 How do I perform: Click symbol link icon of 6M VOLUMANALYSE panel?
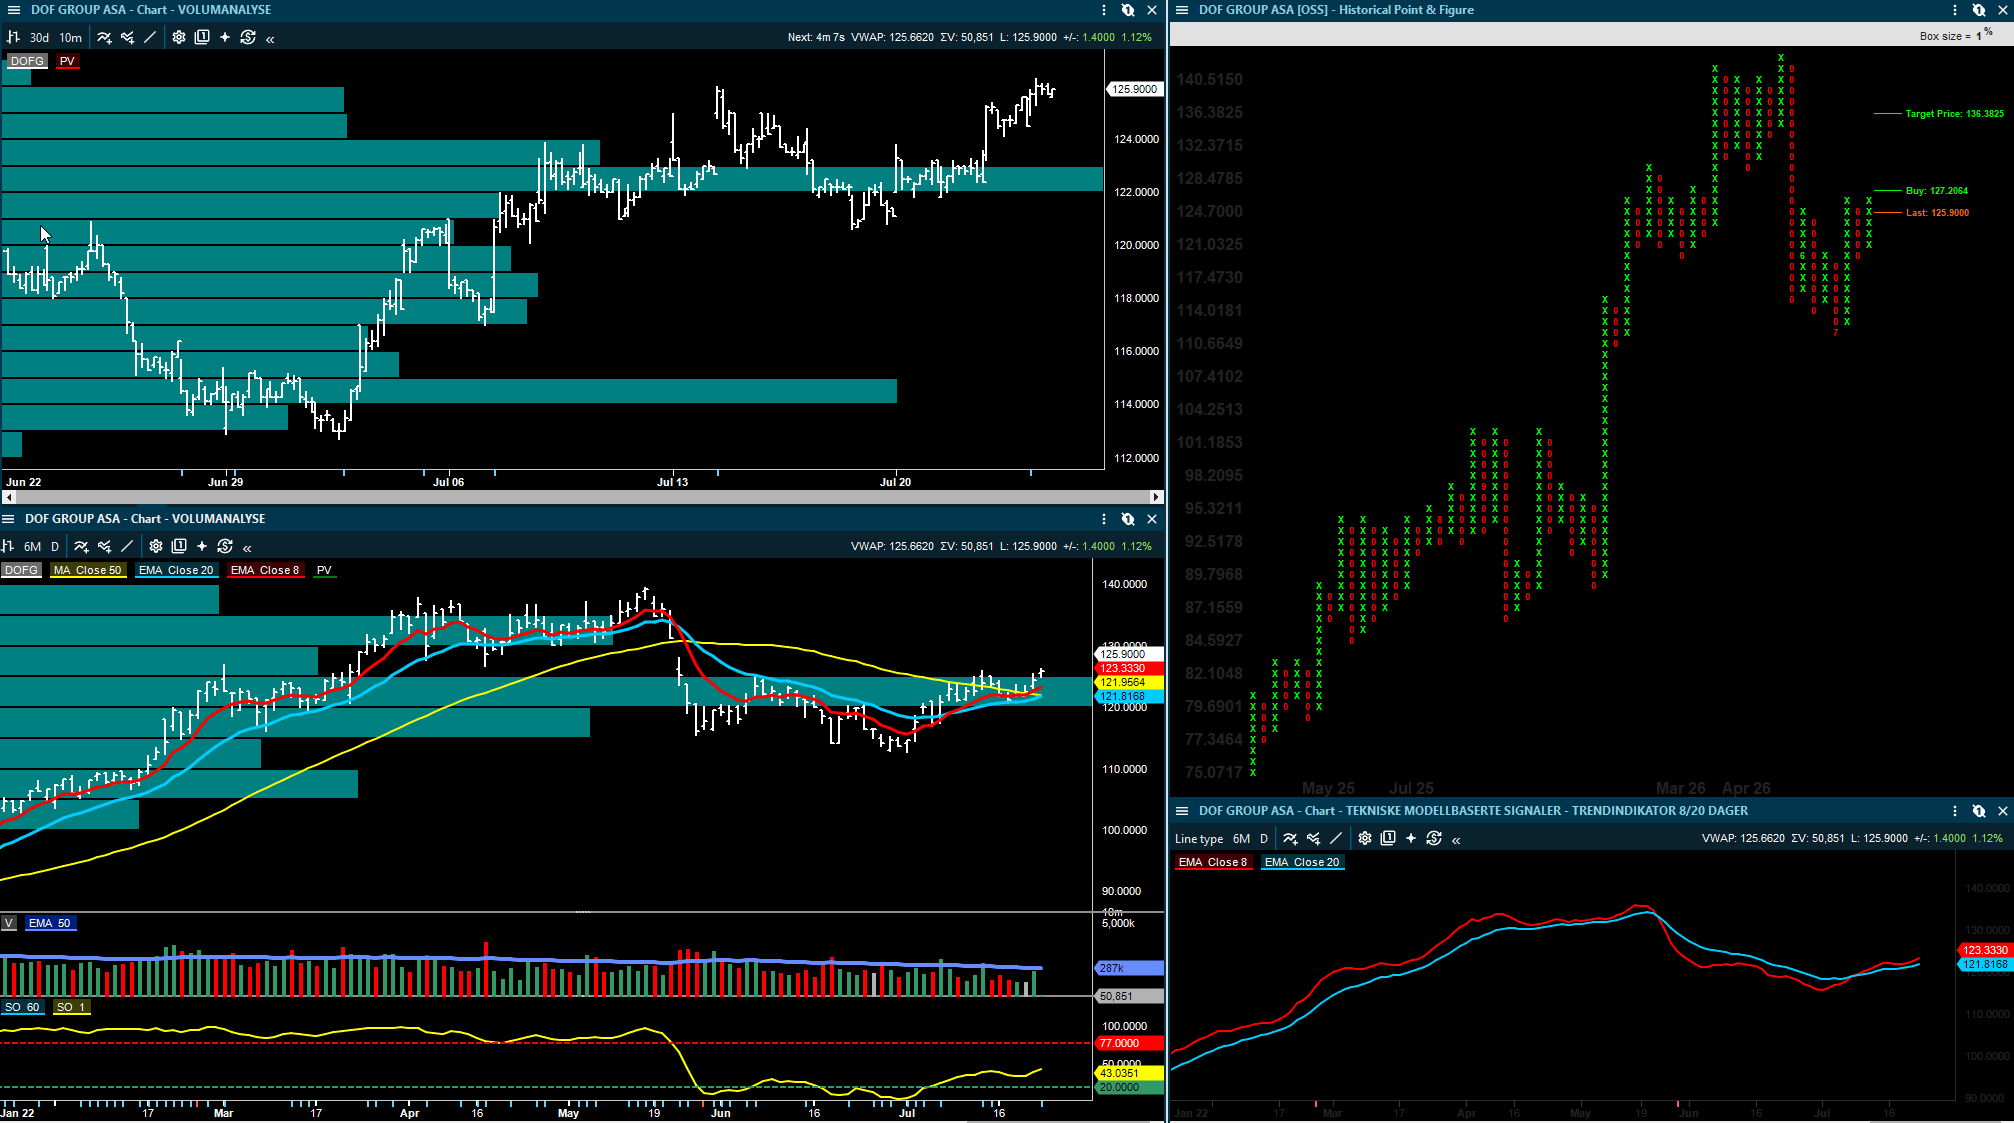click(1128, 519)
